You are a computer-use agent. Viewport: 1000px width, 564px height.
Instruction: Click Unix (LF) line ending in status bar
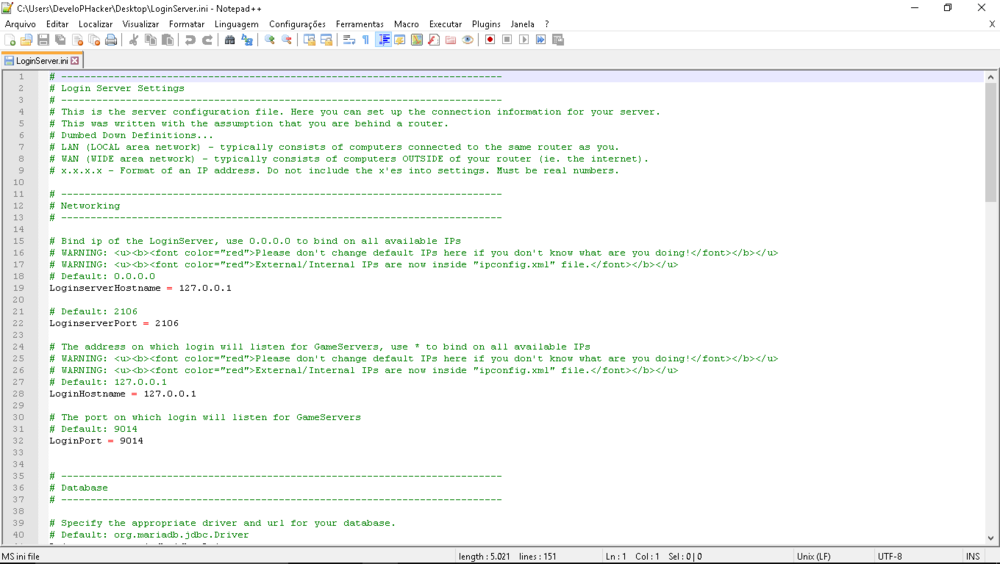(x=815, y=556)
